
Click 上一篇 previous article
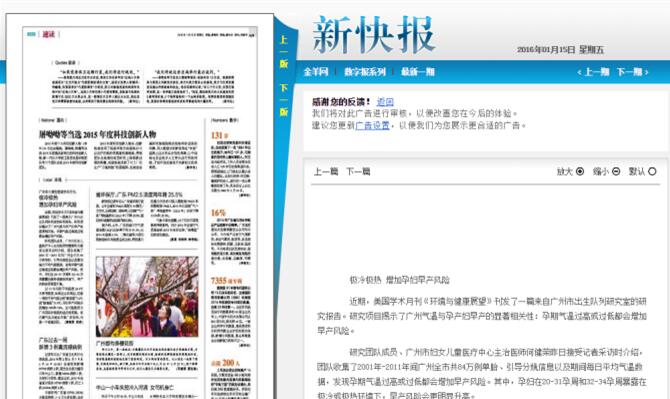coord(326,172)
